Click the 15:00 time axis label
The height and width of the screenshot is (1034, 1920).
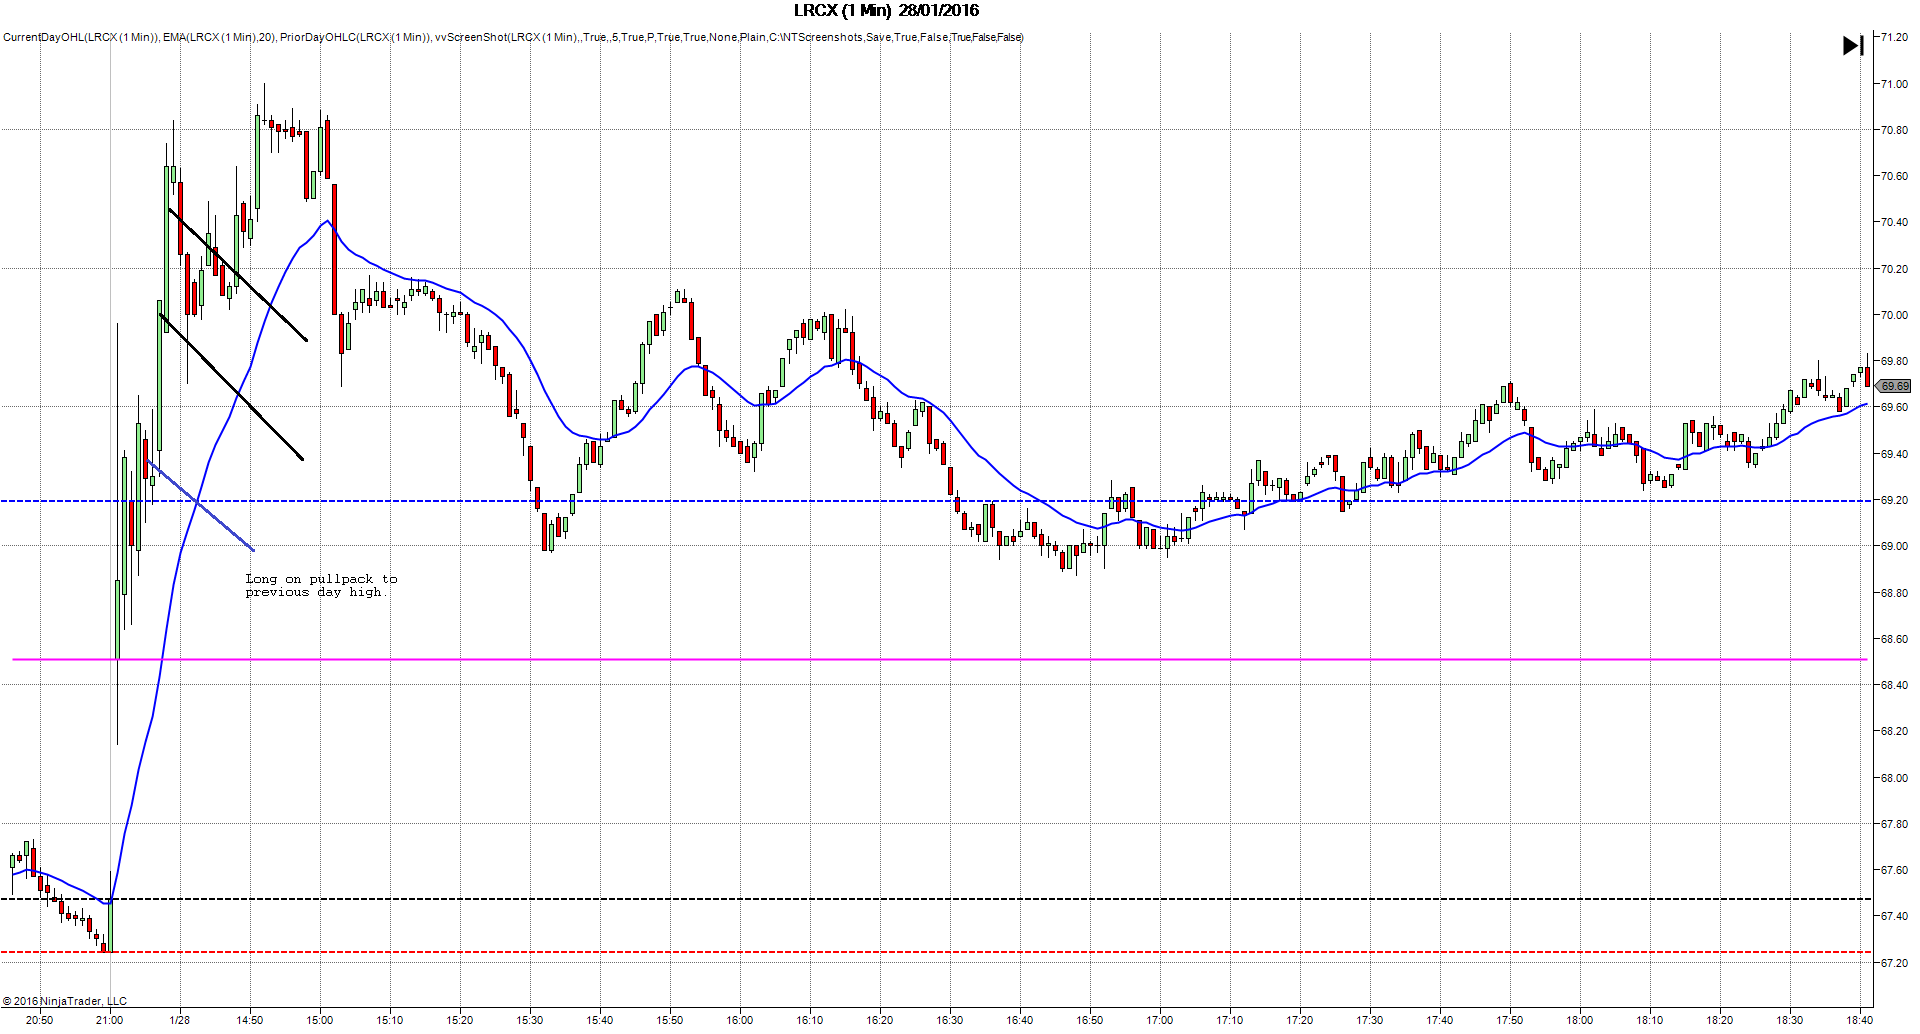tap(320, 1020)
